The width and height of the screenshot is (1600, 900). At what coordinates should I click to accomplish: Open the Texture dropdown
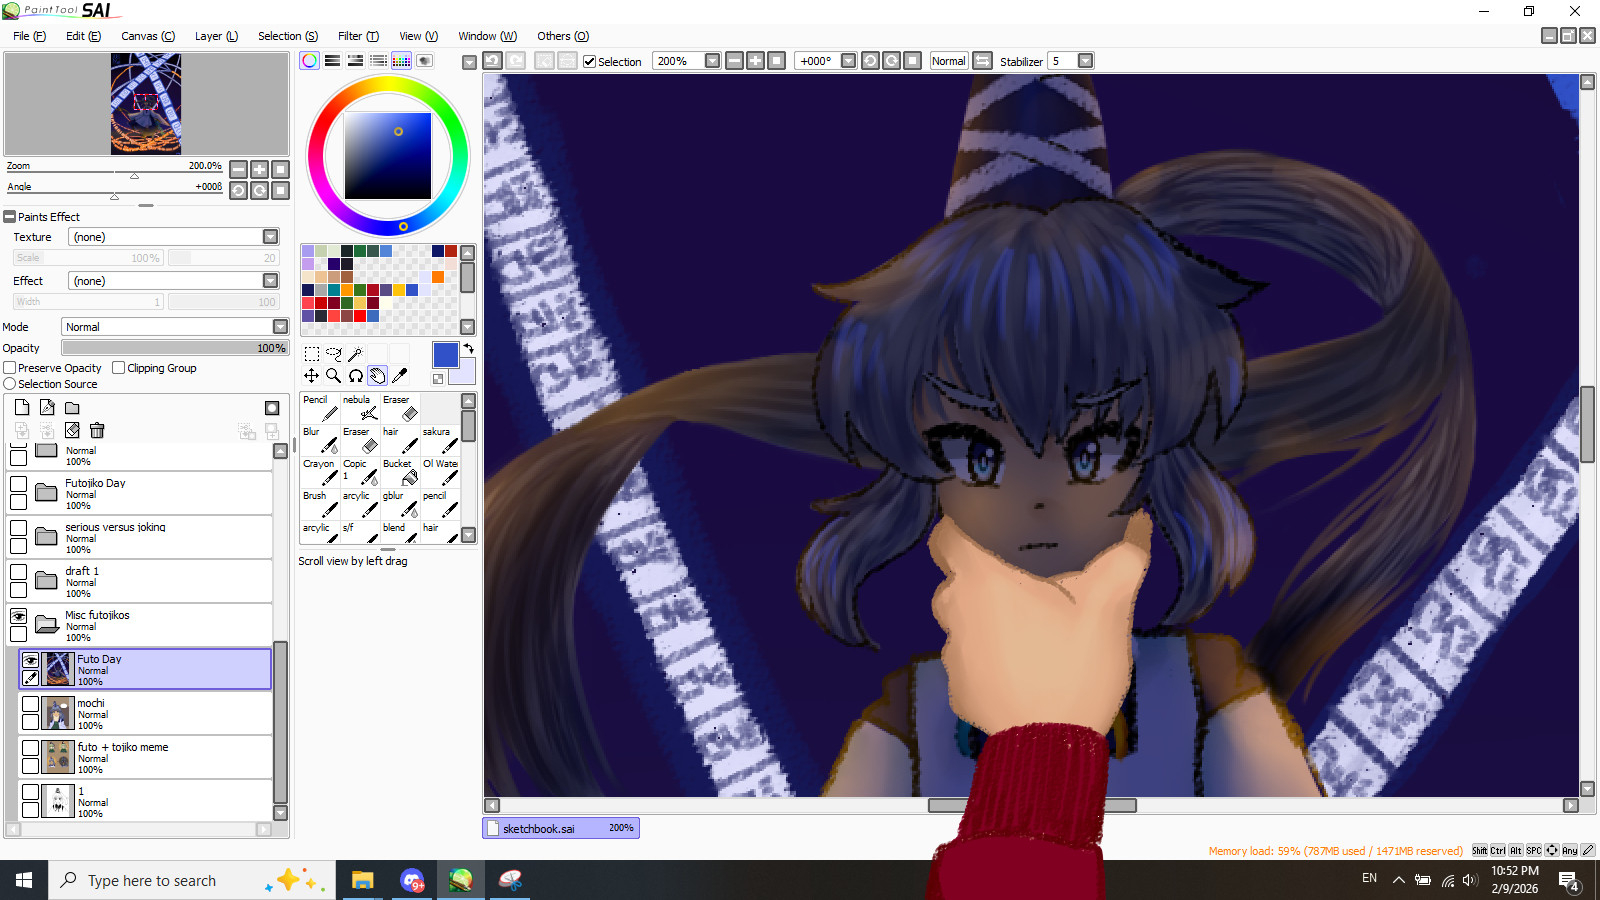click(x=270, y=237)
